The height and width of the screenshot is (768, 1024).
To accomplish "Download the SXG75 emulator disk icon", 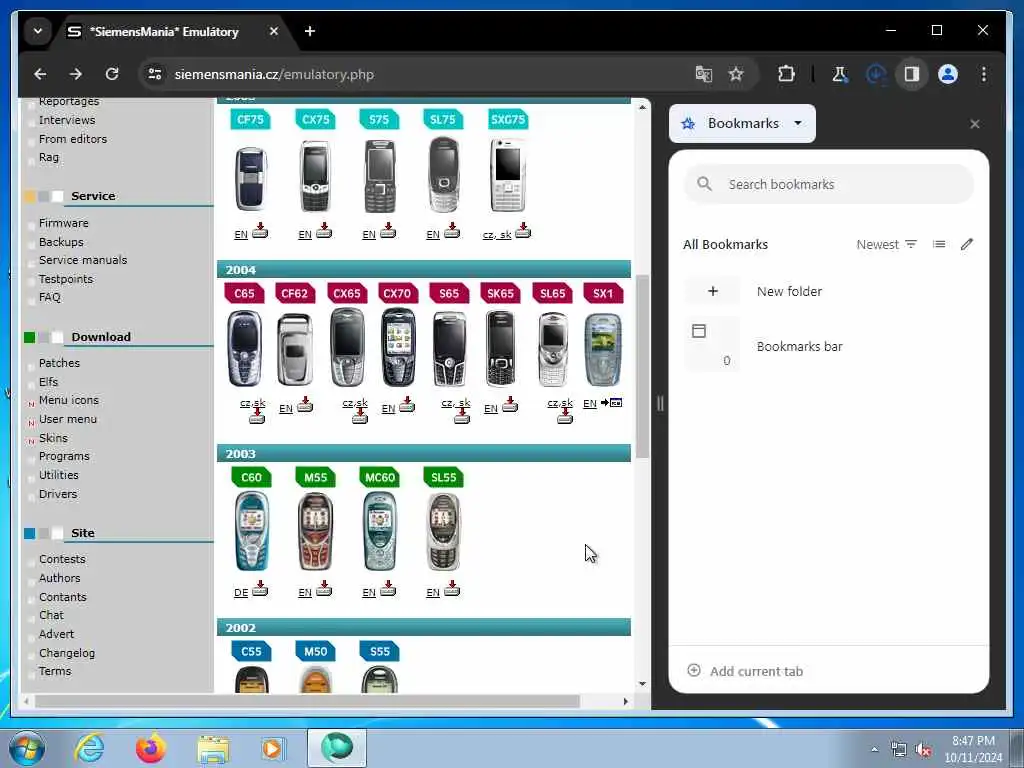I will pyautogui.click(x=523, y=230).
